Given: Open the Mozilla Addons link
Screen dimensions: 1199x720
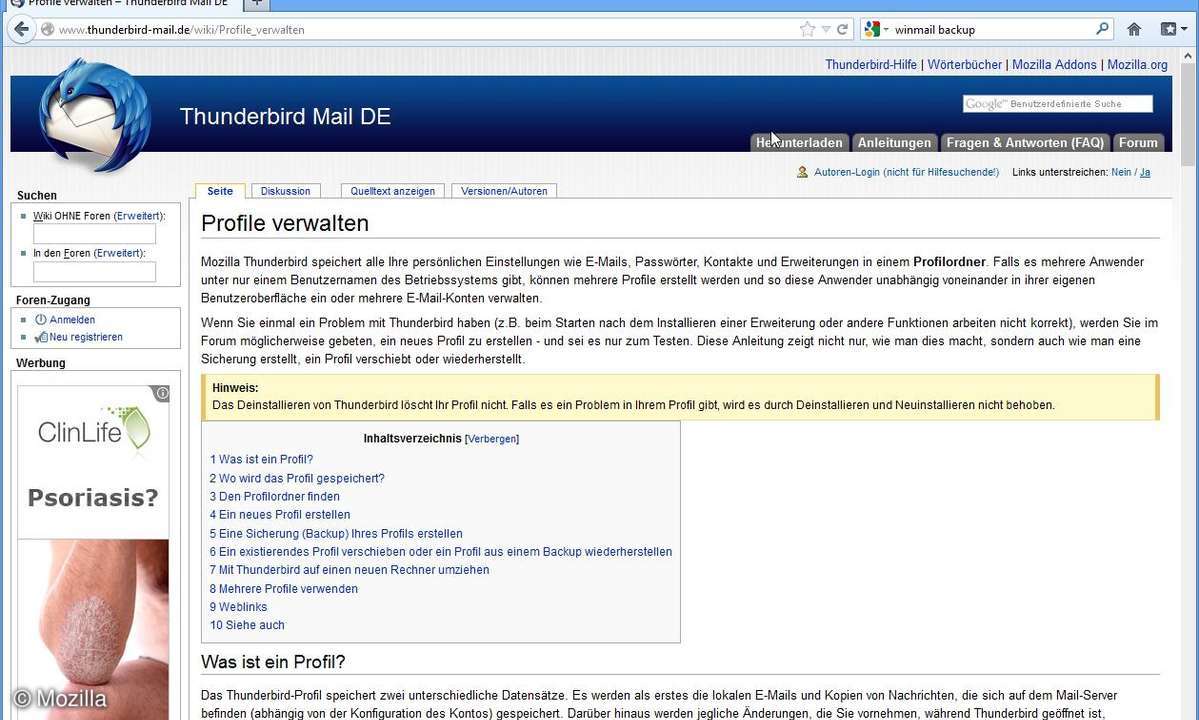Looking at the screenshot, I should (x=1054, y=65).
